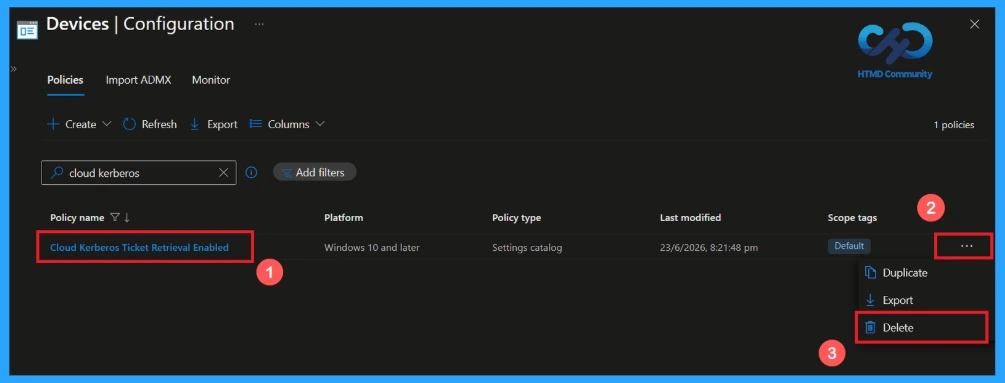Click the search info icon
Viewport: 1005px width, 383px height.
pyautogui.click(x=252, y=172)
